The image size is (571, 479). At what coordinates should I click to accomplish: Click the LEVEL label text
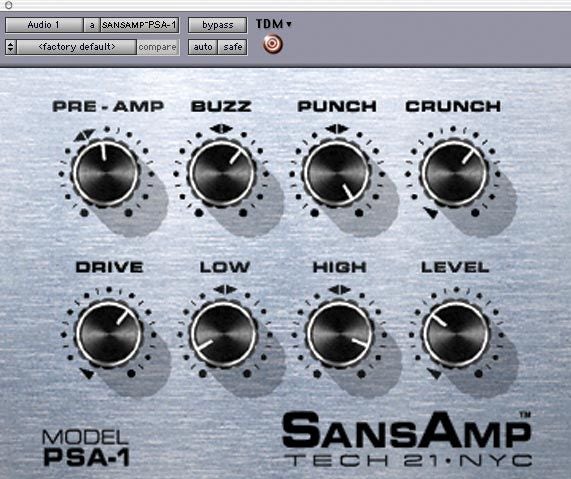tap(455, 267)
